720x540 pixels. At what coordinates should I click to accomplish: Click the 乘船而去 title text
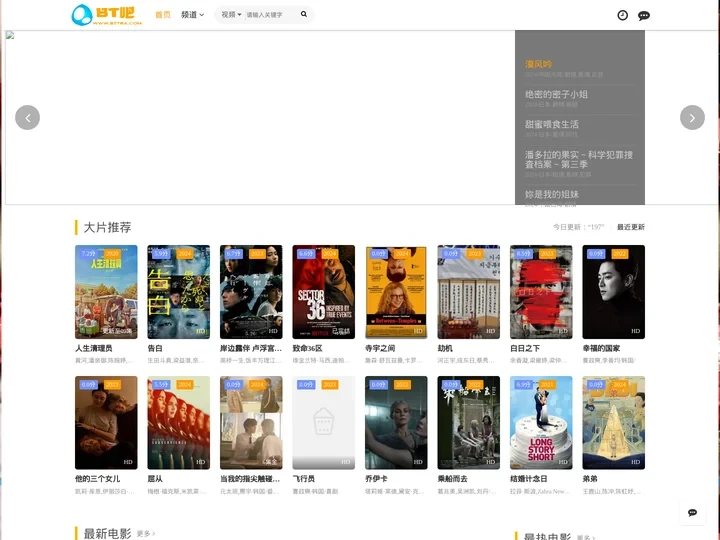[452, 478]
